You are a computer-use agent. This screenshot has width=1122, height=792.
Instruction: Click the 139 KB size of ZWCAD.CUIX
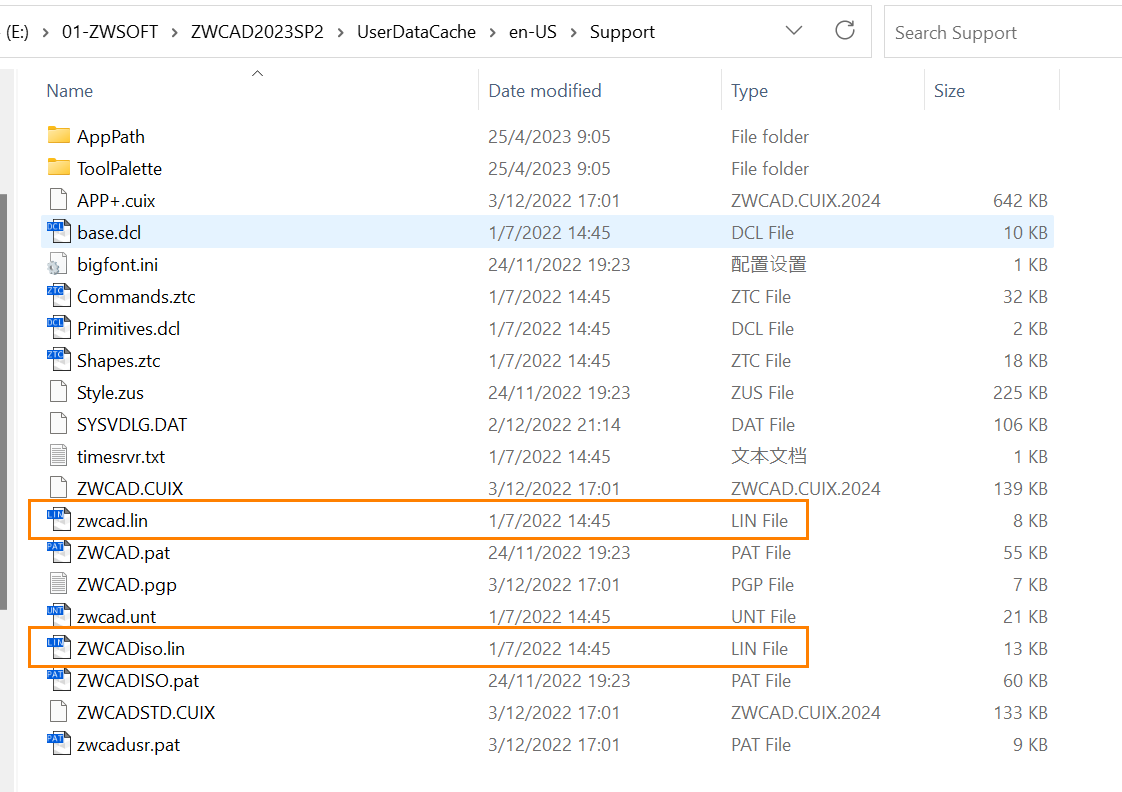pos(1020,489)
